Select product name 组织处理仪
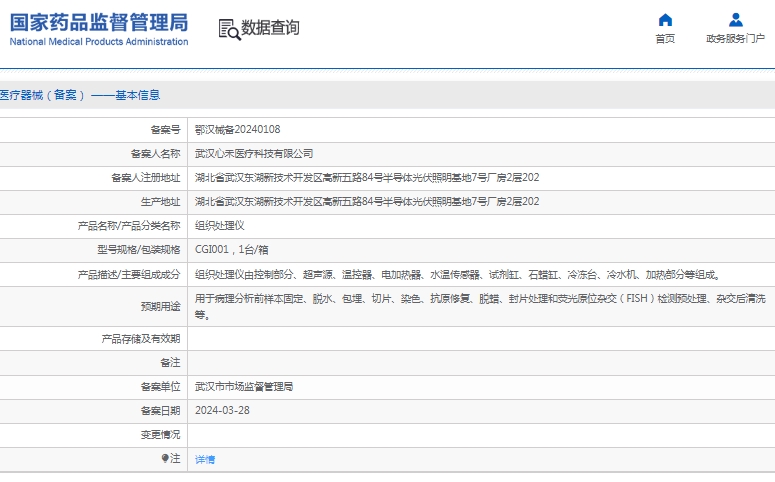 point(219,226)
